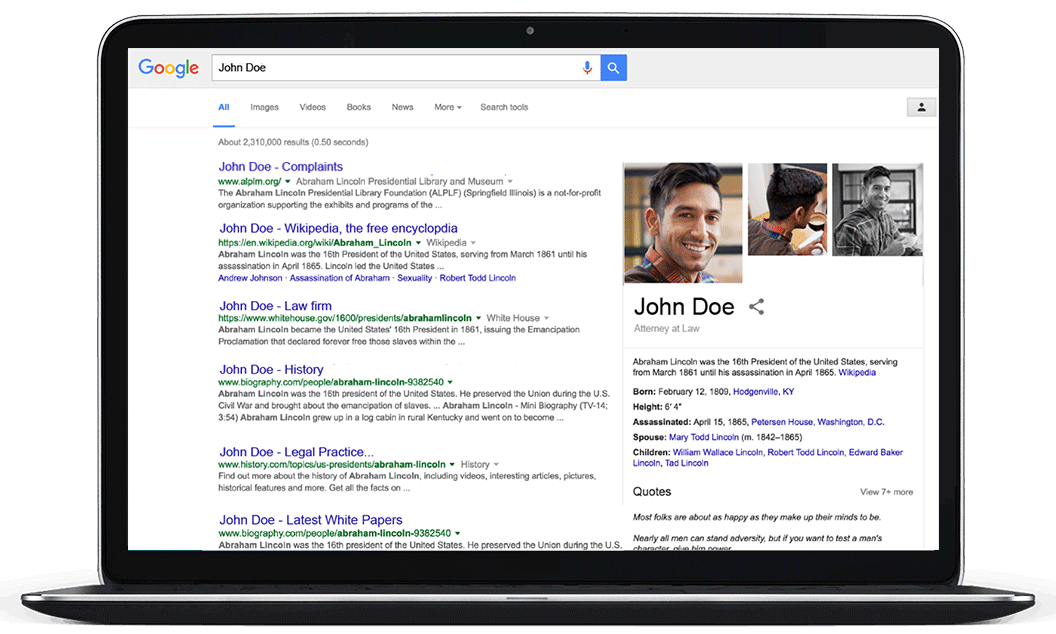Click the John Doe panel heading
This screenshot has width=1056, height=634.
(x=684, y=307)
